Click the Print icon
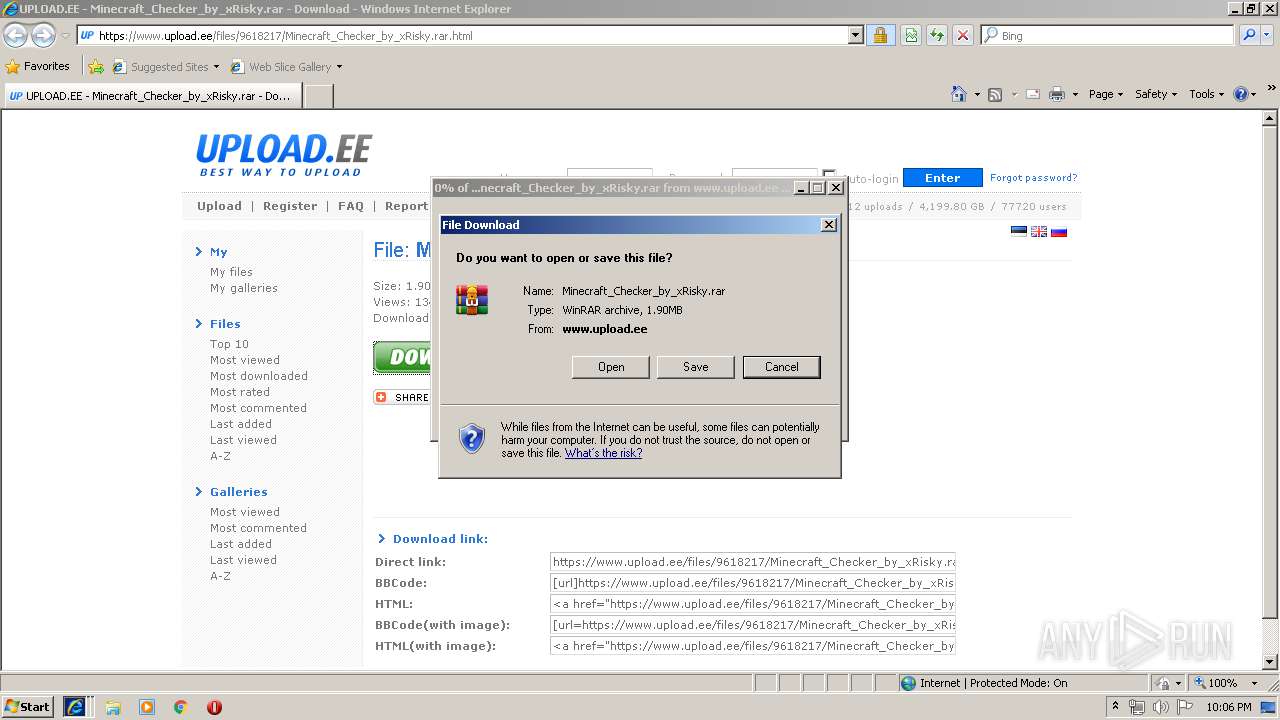The height and width of the screenshot is (720, 1280). [1057, 94]
